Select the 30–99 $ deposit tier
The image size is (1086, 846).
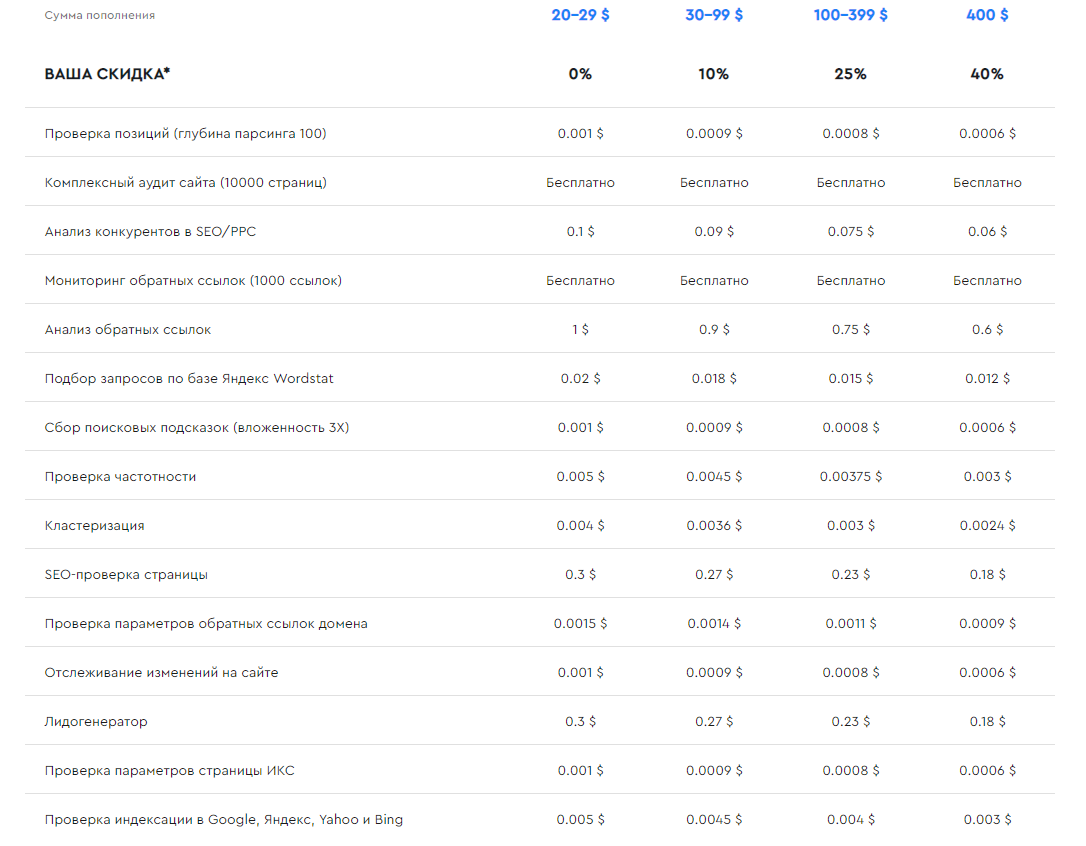pyautogui.click(x=714, y=15)
